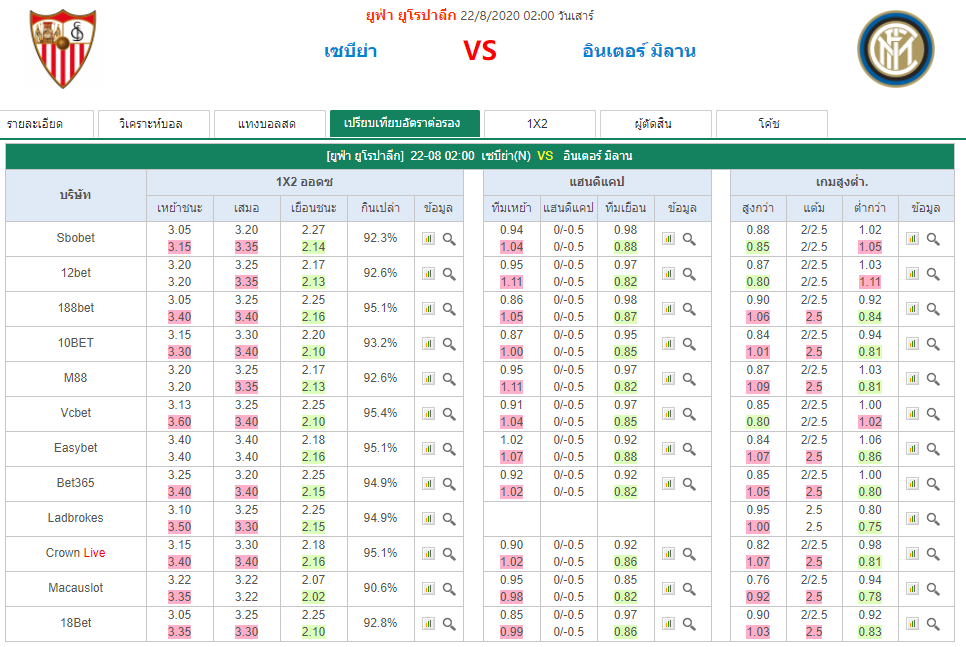Image resolution: width=966 pixels, height=647 pixels.
Task: Click the ยูฟ่า ยูโรปาลีก league title
Action: pos(411,15)
